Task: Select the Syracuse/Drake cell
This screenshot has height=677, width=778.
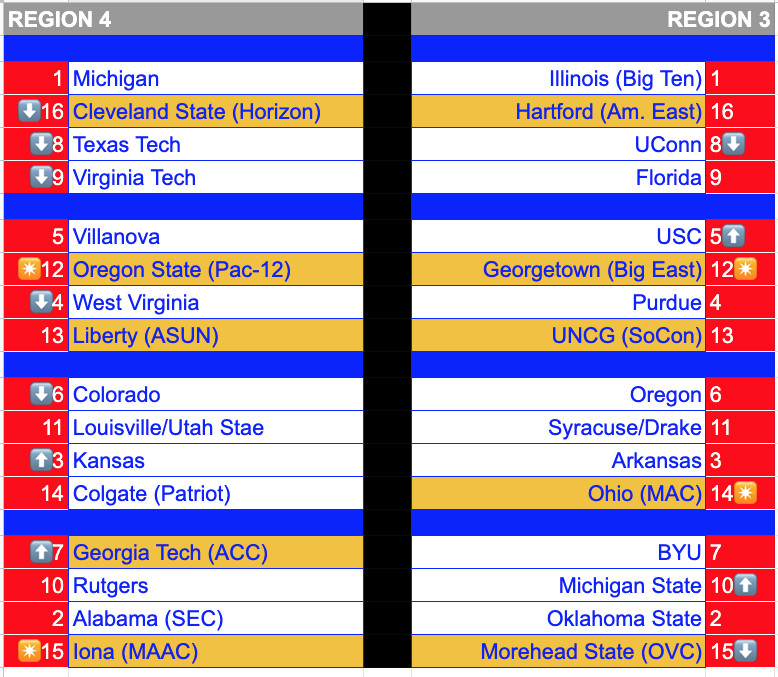Action: [x=558, y=427]
